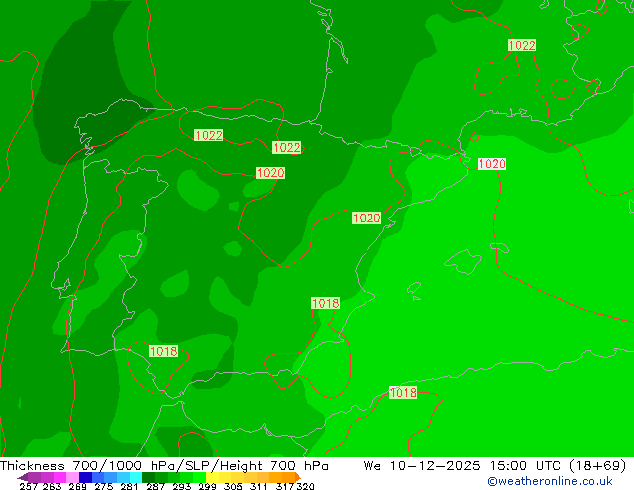The height and width of the screenshot is (490, 634).
Task: Click the 281 legend value
Action: pyautogui.click(x=129, y=486)
